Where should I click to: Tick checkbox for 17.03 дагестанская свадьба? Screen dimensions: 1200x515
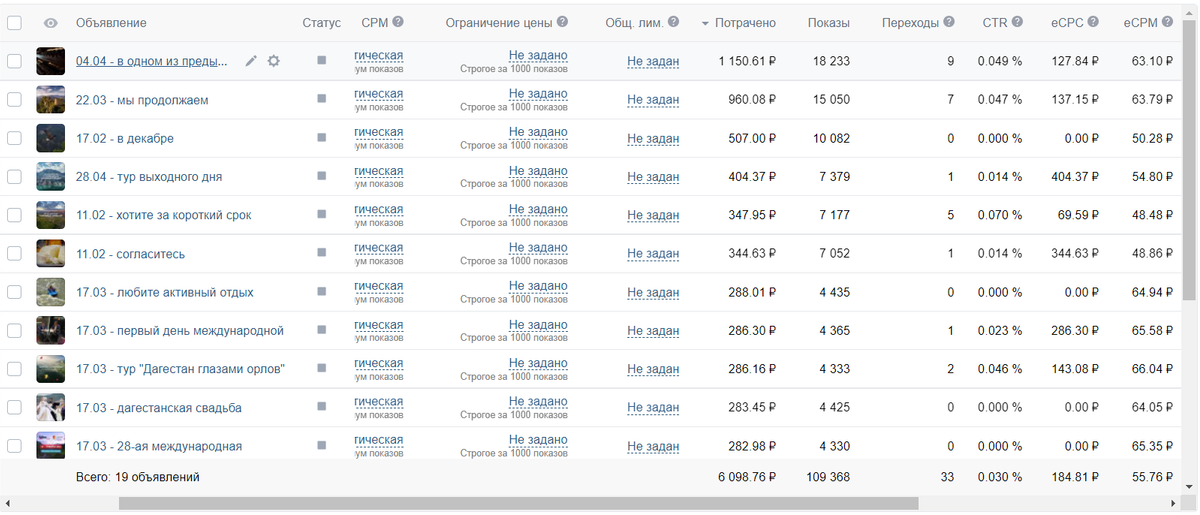[x=14, y=408]
